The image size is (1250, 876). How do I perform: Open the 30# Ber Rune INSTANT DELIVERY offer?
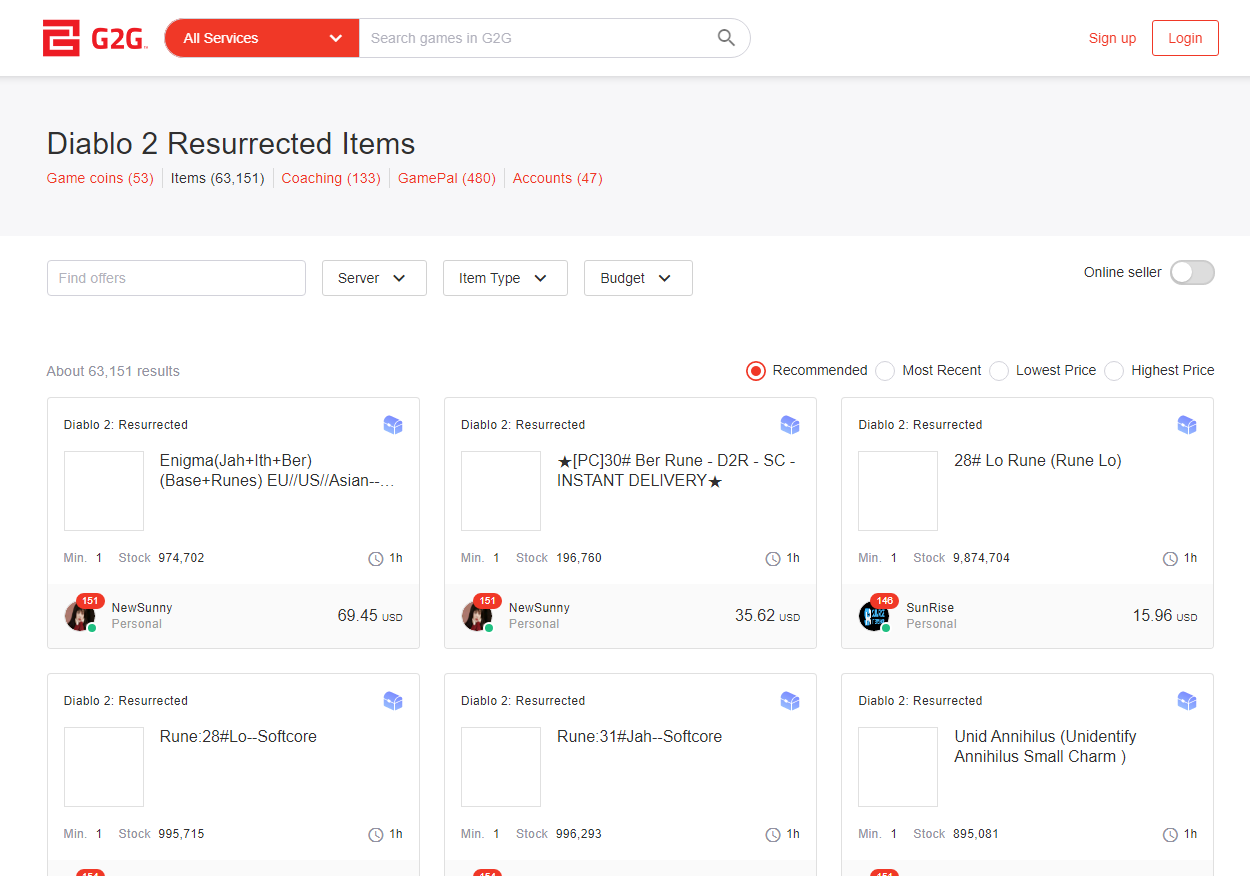coord(676,471)
